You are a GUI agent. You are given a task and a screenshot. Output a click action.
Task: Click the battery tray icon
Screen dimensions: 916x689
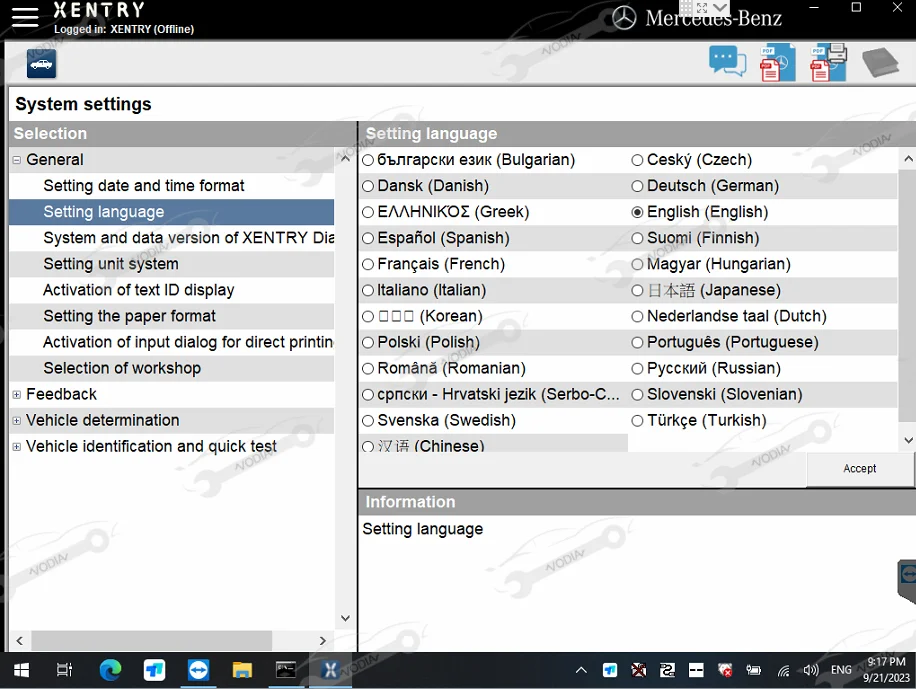(x=754, y=670)
